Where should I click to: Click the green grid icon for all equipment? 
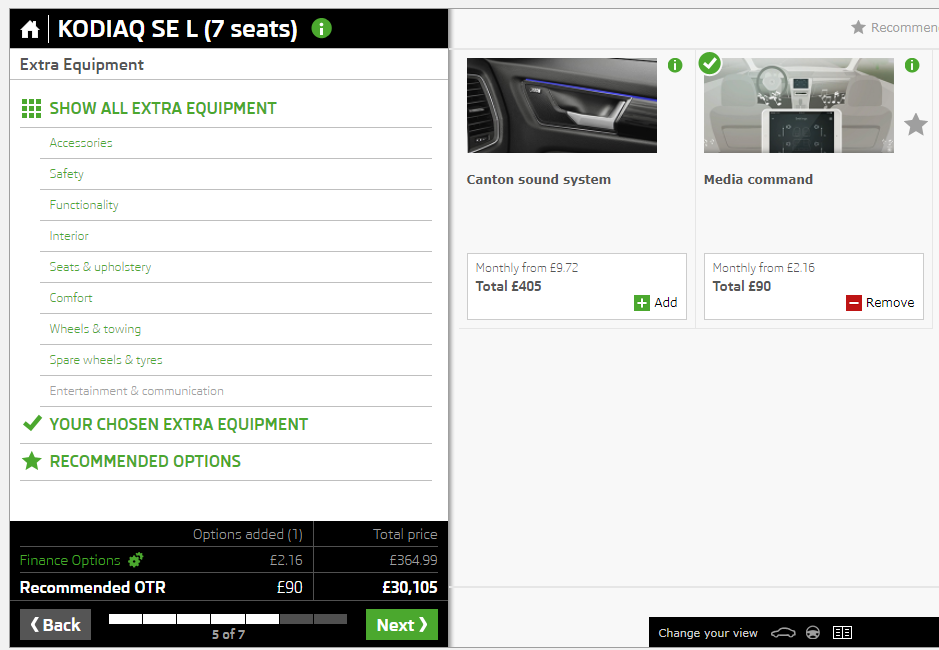[x=31, y=108]
